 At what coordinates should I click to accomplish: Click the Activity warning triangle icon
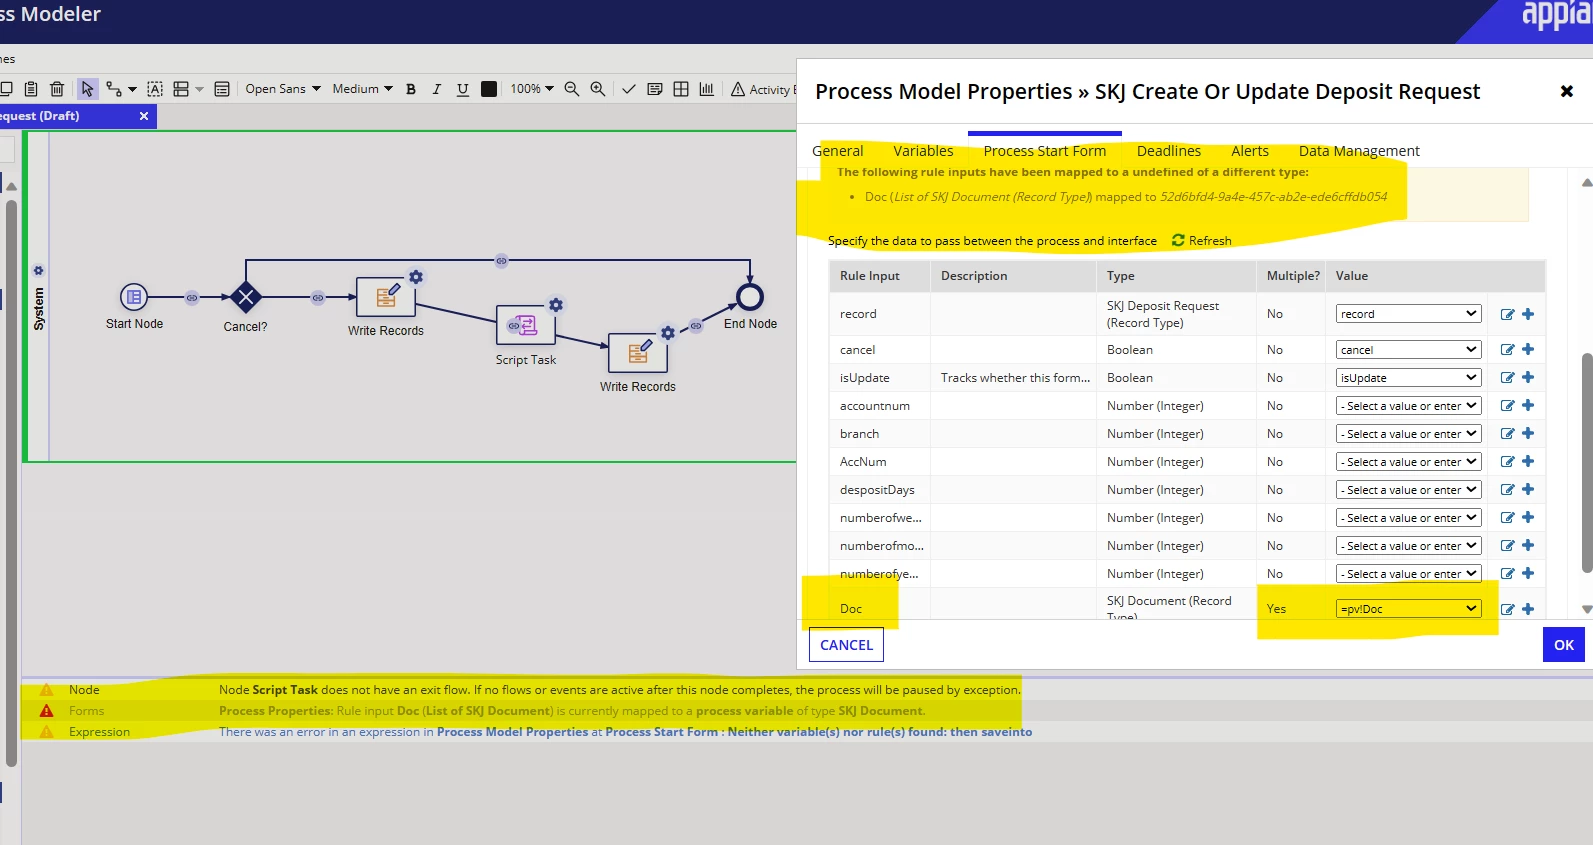point(738,89)
